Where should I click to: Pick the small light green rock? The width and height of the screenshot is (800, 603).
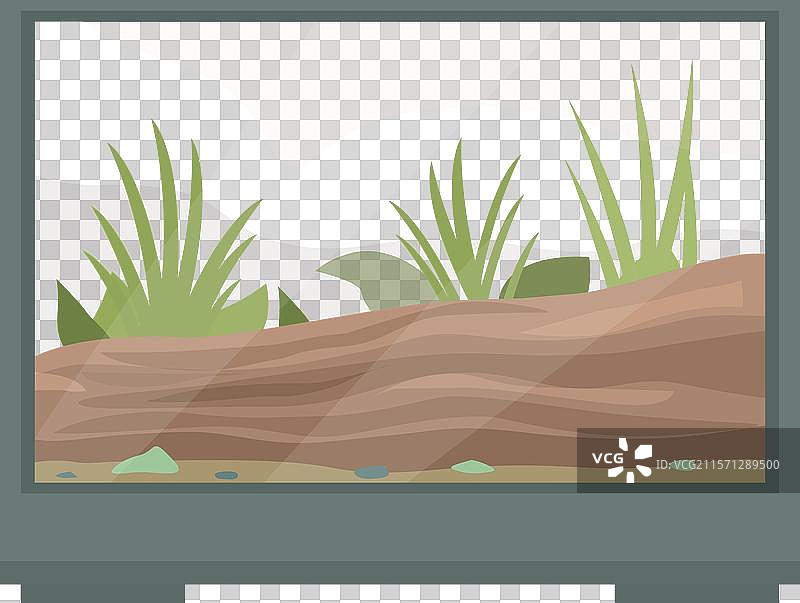[472, 467]
